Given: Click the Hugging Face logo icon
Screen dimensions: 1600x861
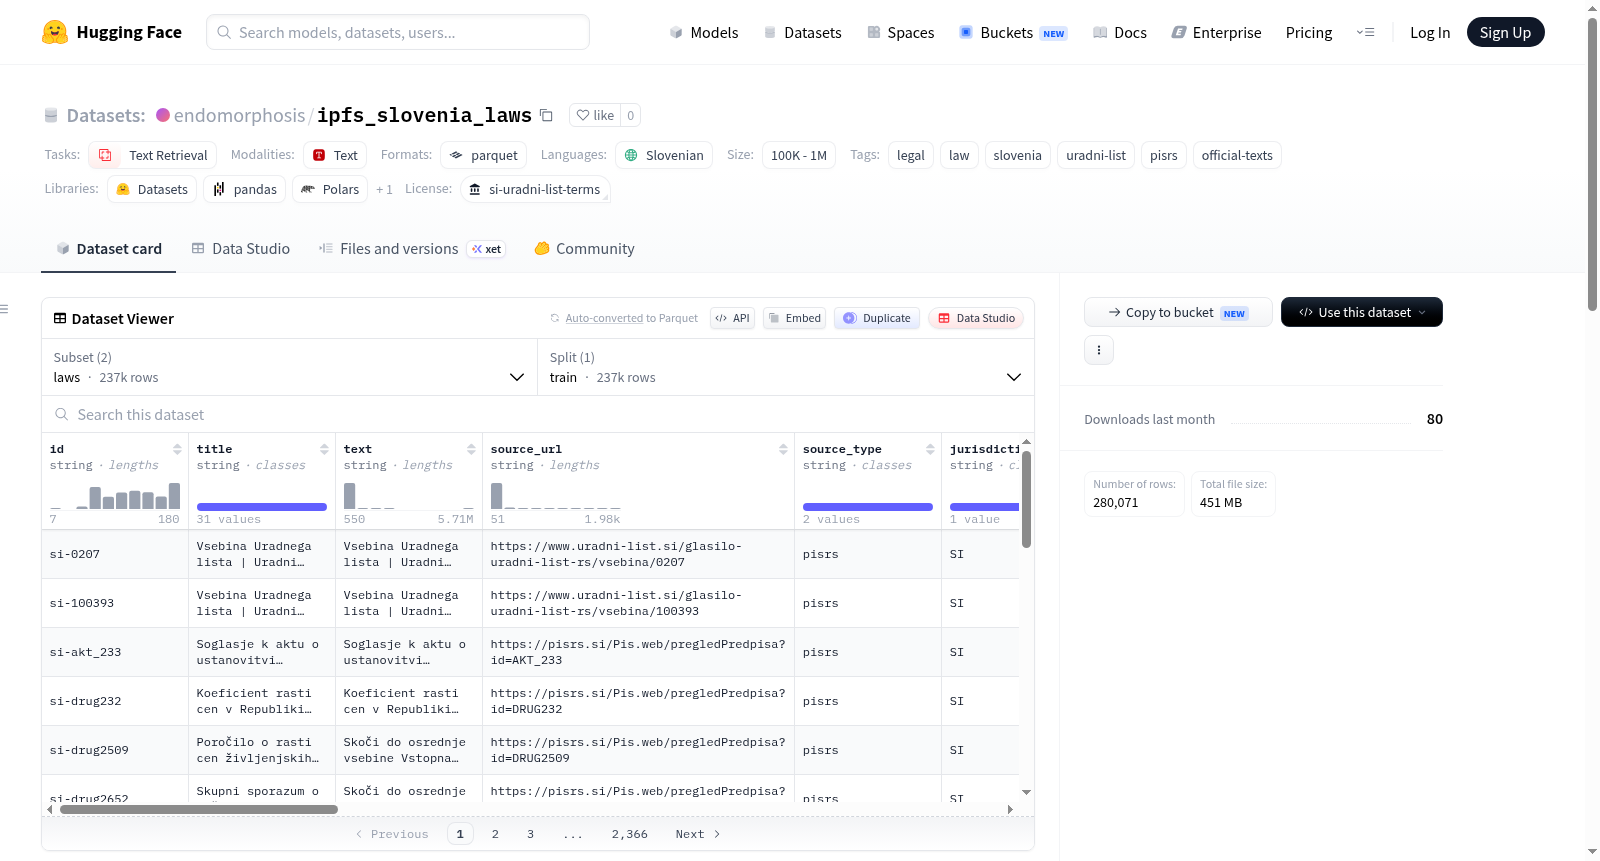Looking at the screenshot, I should [x=55, y=32].
